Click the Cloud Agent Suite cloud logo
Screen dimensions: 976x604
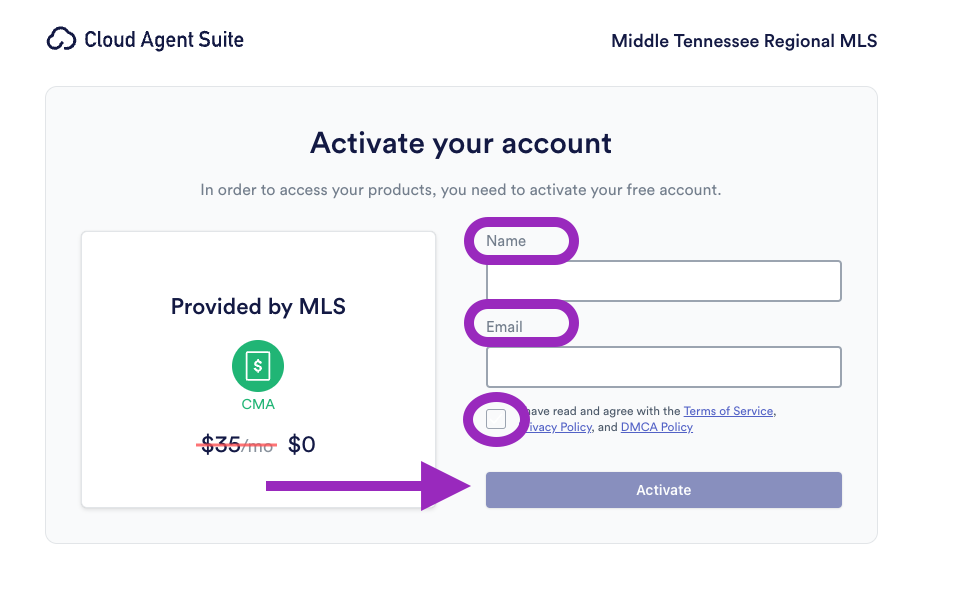[x=62, y=40]
